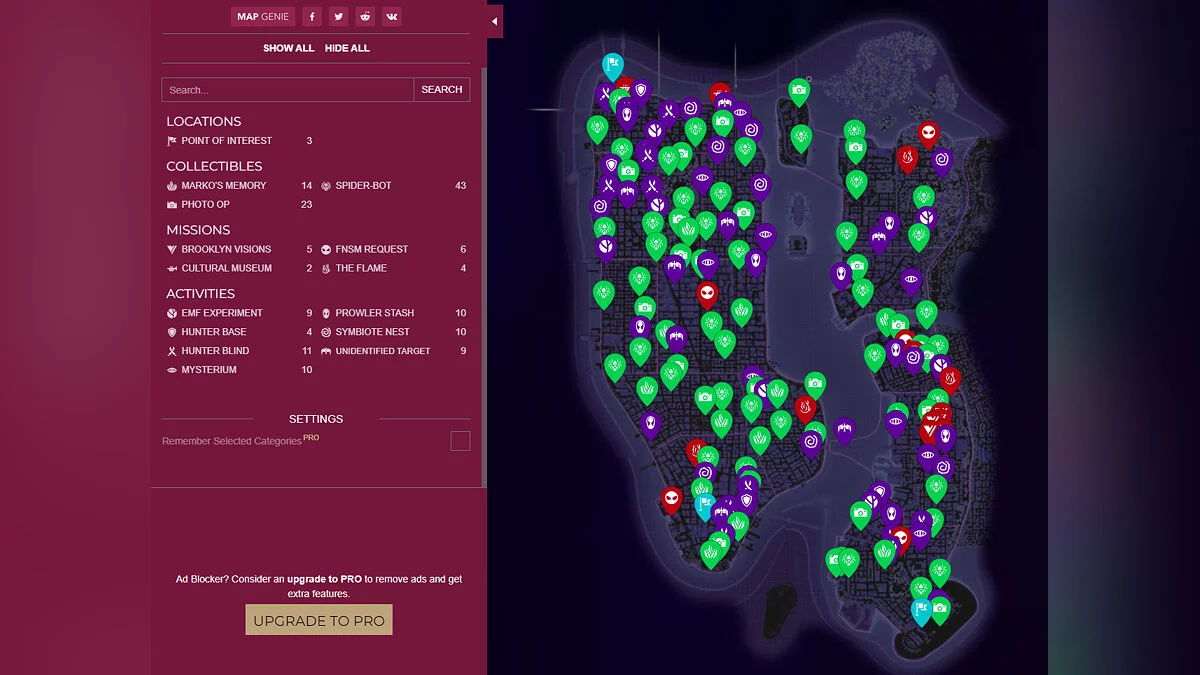Image resolution: width=1200 pixels, height=675 pixels.
Task: Select the green spider-bot marker on the far northwest edge
Action: point(597,129)
